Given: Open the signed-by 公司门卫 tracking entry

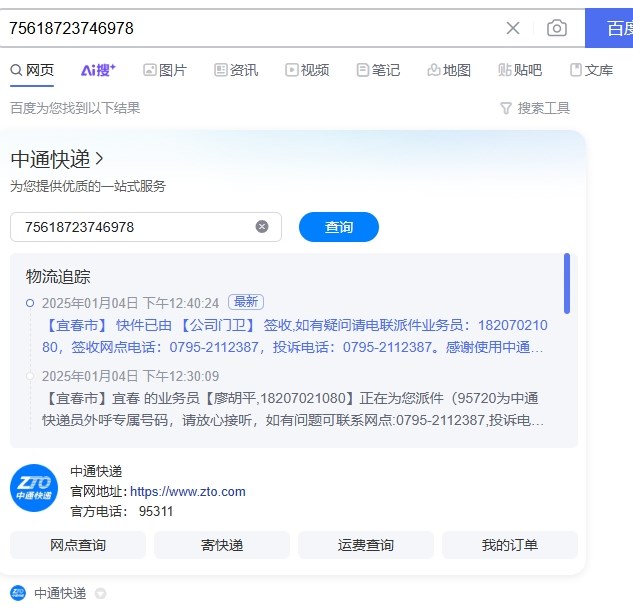Looking at the screenshot, I should pyautogui.click(x=295, y=336).
